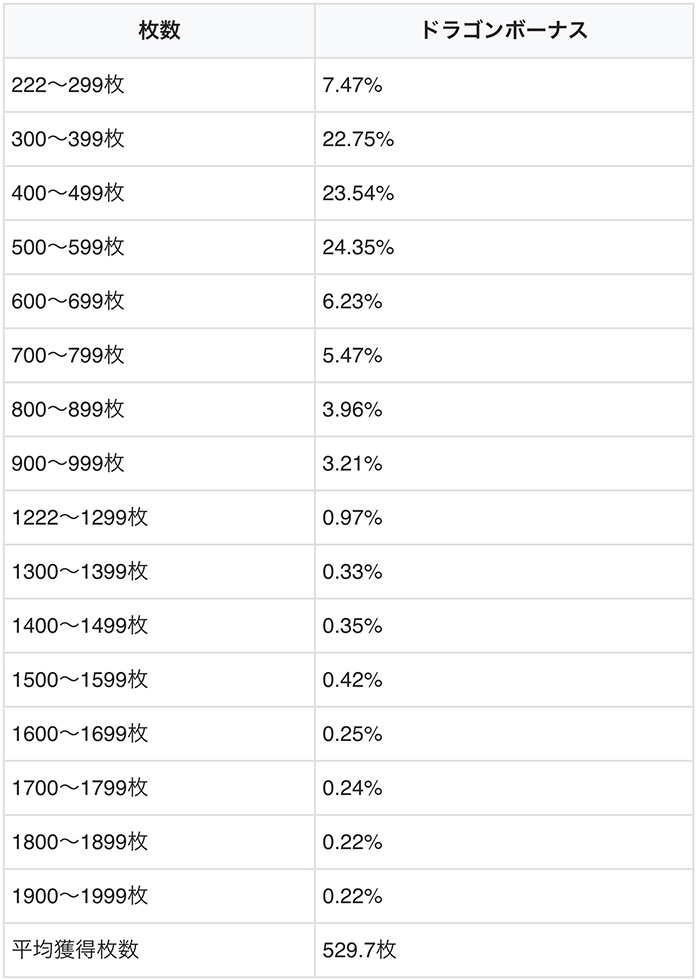This screenshot has height=980, width=700.
Task: Click the 平均獲得枚数 row label
Action: coord(75,949)
